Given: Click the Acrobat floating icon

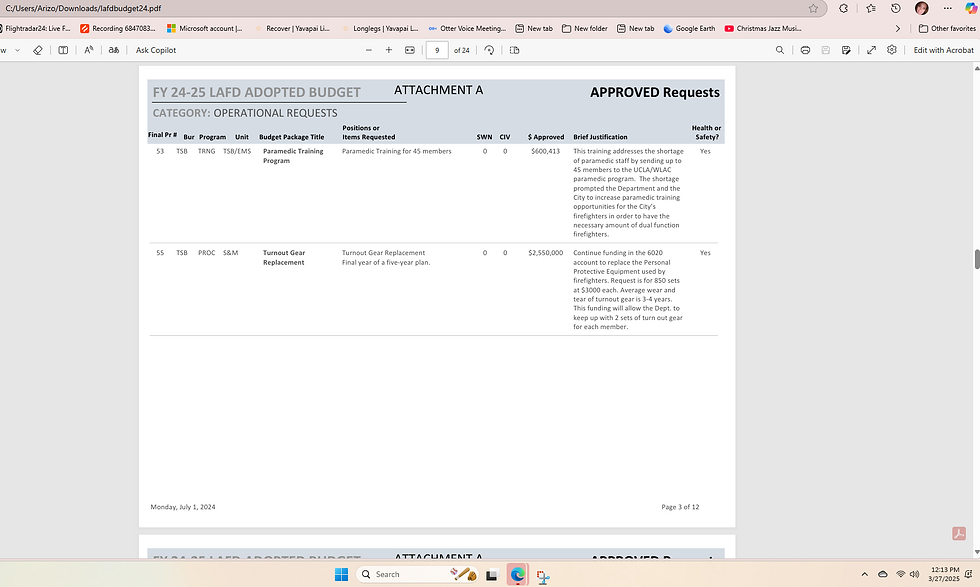Looking at the screenshot, I should (x=959, y=533).
